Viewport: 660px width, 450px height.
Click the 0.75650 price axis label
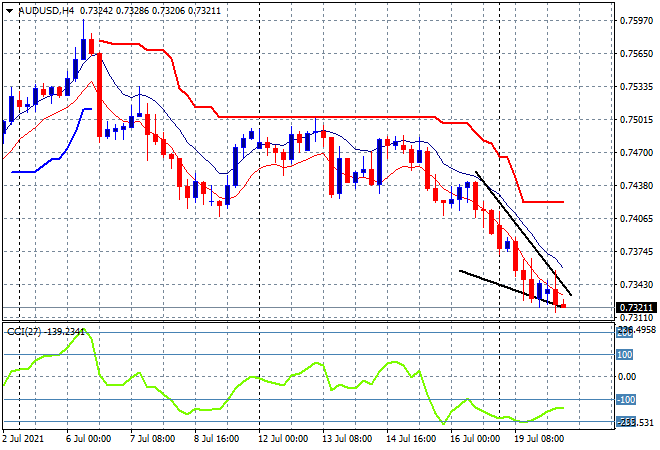click(x=637, y=53)
